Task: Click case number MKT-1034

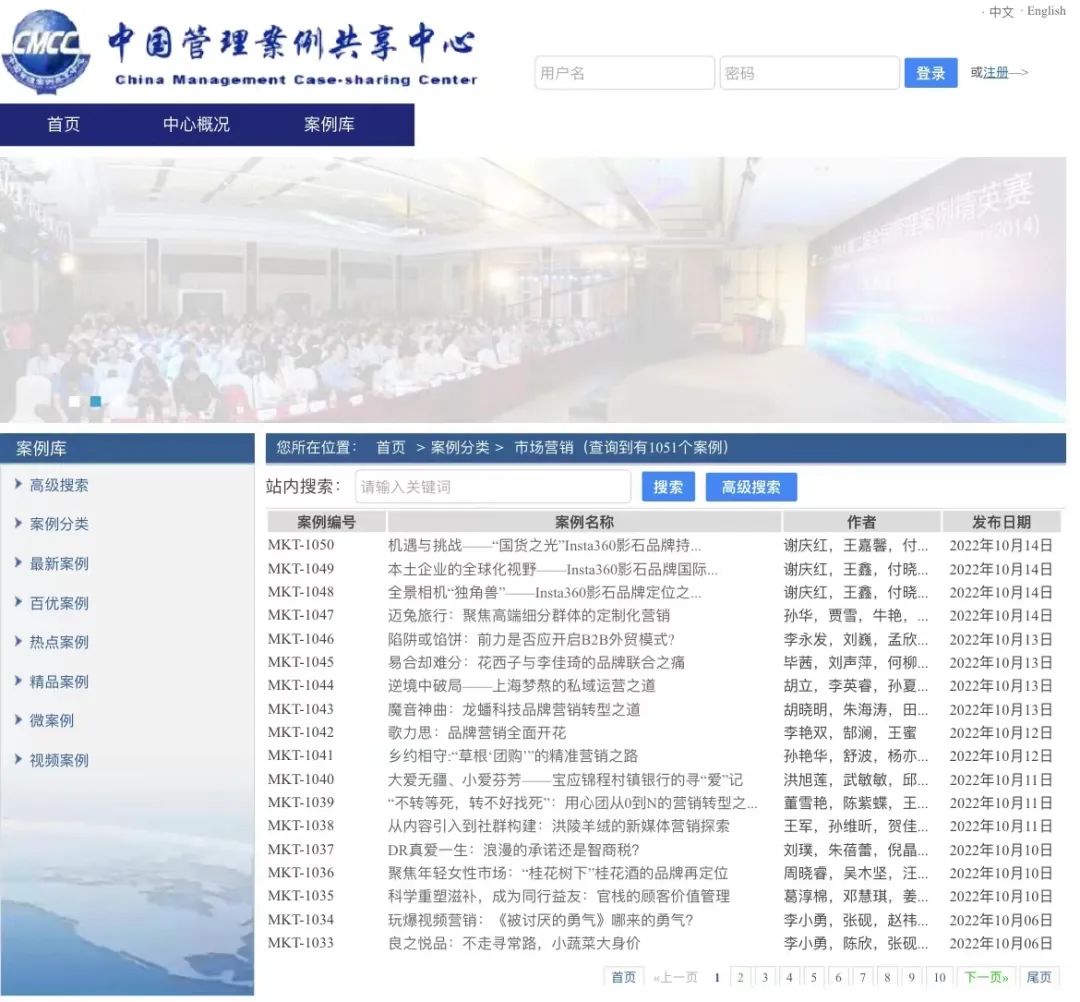Action: pos(301,919)
